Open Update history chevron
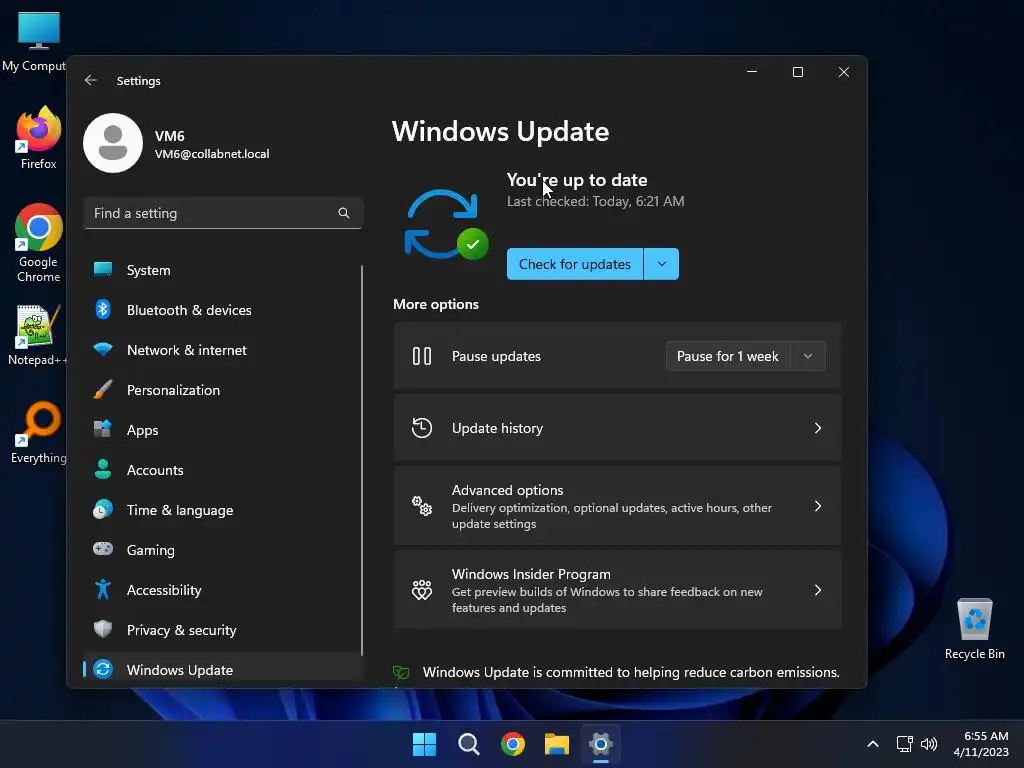 [x=818, y=428]
